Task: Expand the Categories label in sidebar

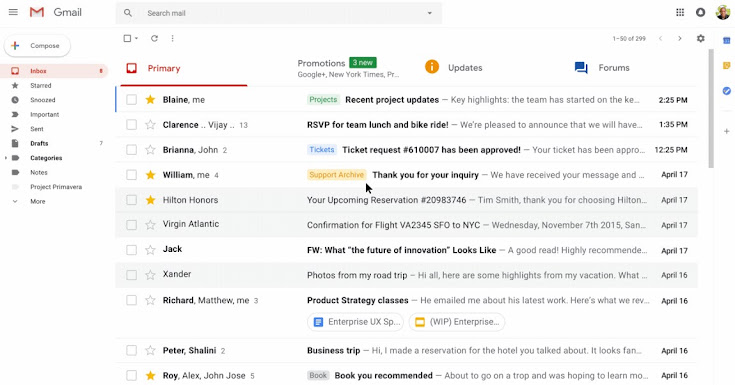Action: tap(6, 158)
